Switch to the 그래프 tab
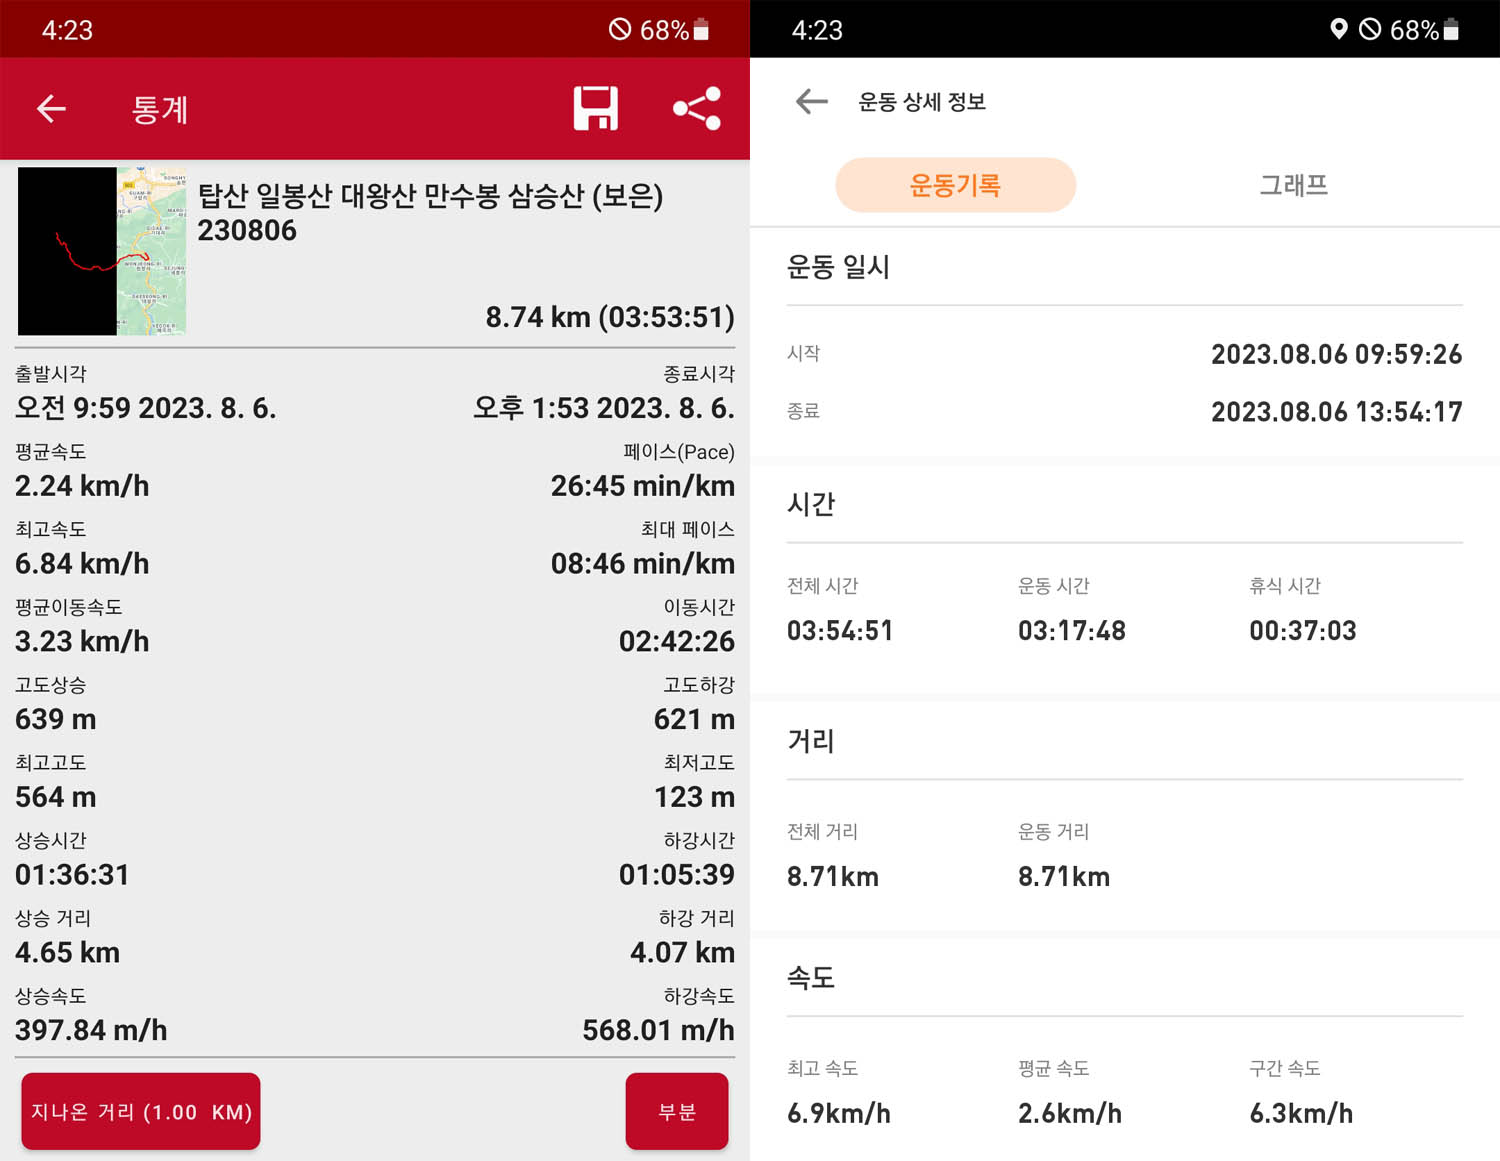Screen dimensions: 1500x1161 [1293, 185]
